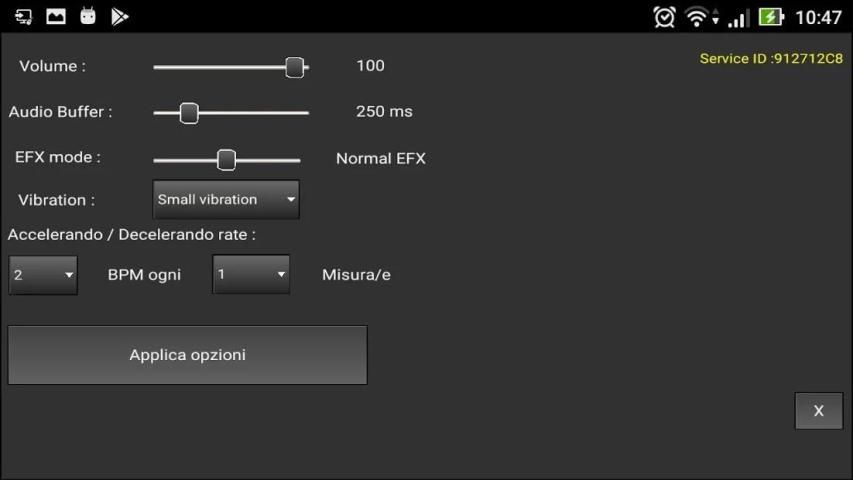Expand the BPM rate dropdown set to 2

(43, 274)
